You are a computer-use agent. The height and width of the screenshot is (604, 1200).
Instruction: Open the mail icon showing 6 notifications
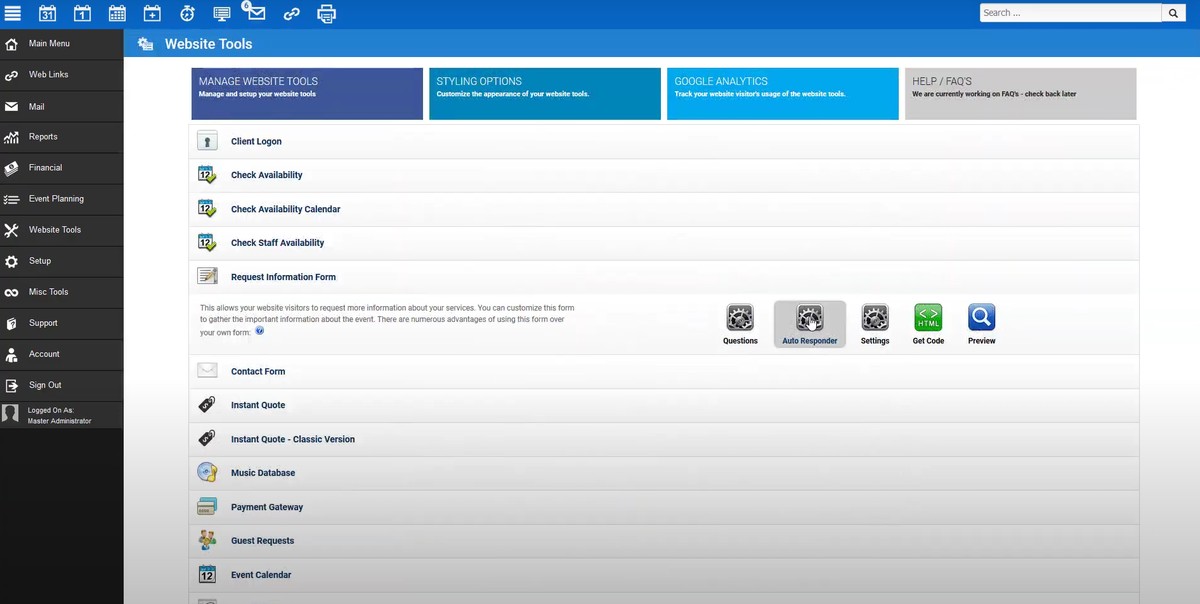[x=256, y=13]
